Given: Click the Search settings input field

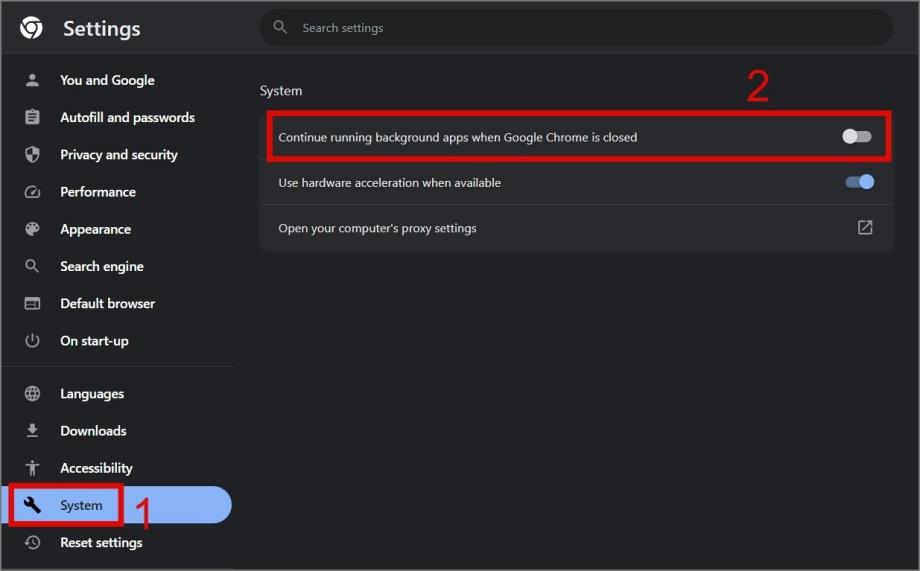Looking at the screenshot, I should 576,28.
